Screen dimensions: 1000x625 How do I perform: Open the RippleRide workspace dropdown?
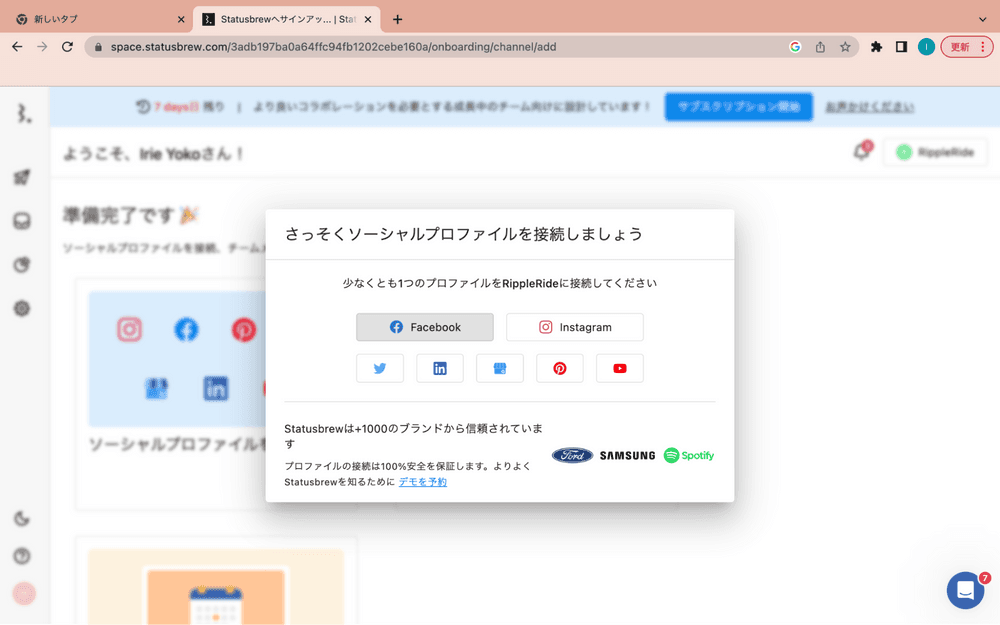935,152
